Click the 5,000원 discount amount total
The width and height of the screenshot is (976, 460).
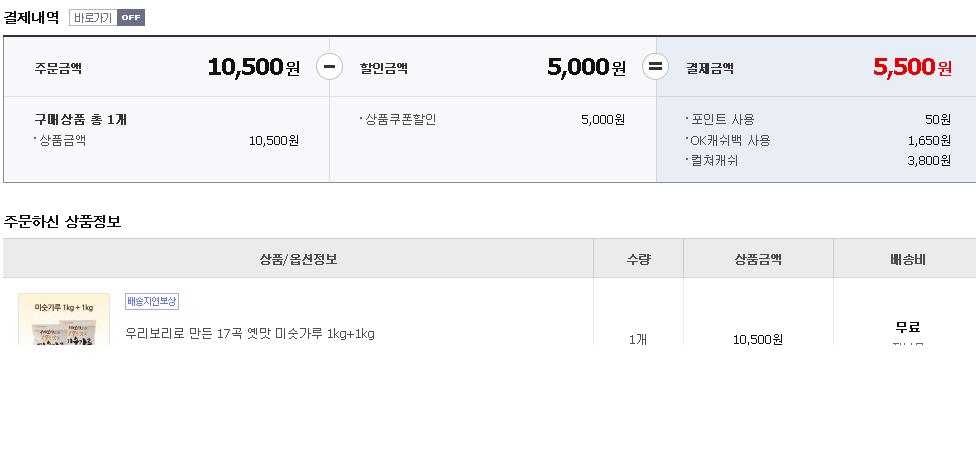point(585,67)
